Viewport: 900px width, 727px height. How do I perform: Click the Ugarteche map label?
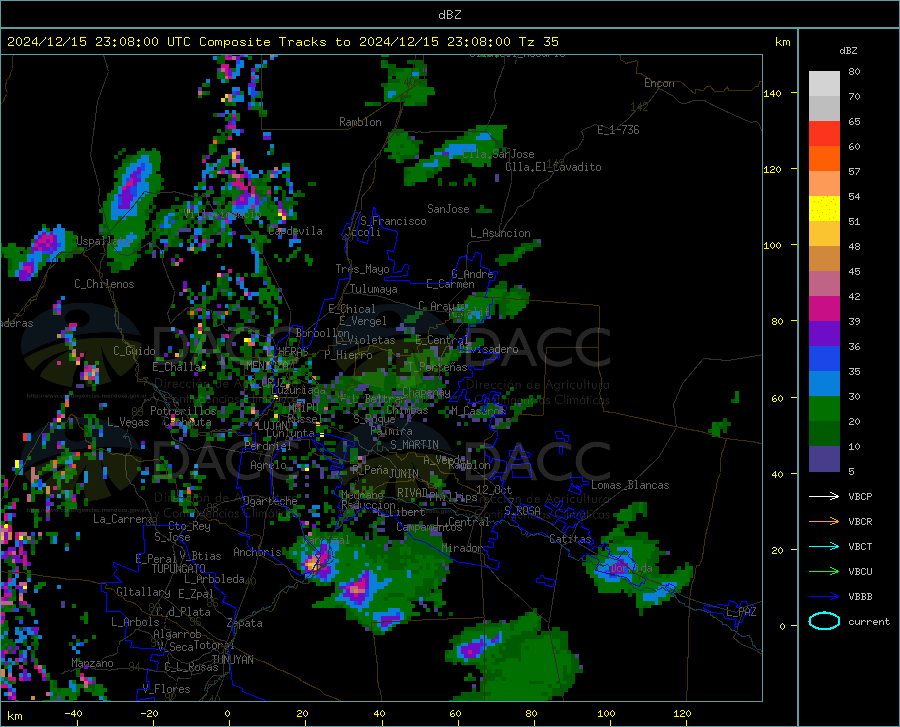coord(270,500)
